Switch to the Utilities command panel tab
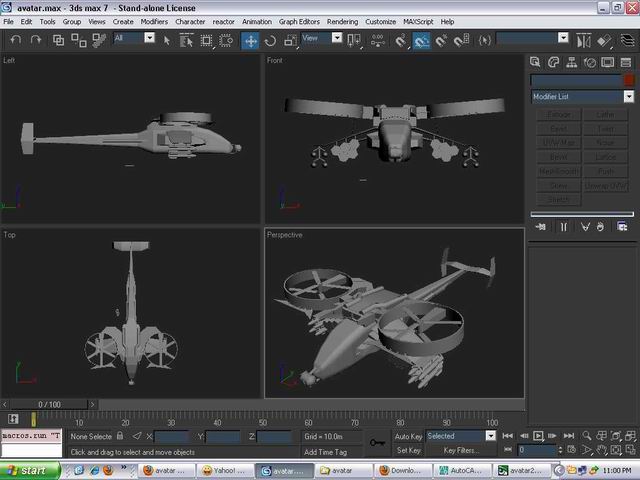The height and width of the screenshot is (480, 640). [626, 62]
